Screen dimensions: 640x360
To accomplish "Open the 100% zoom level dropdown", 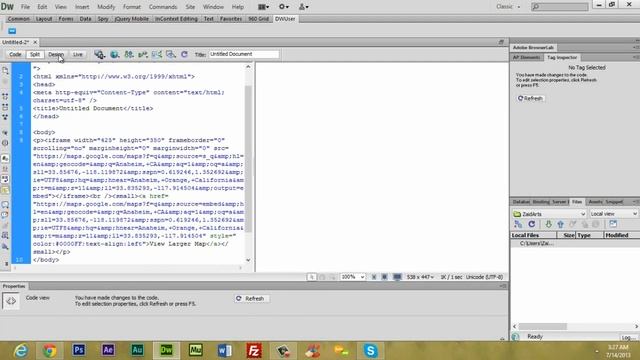I will tap(353, 277).
